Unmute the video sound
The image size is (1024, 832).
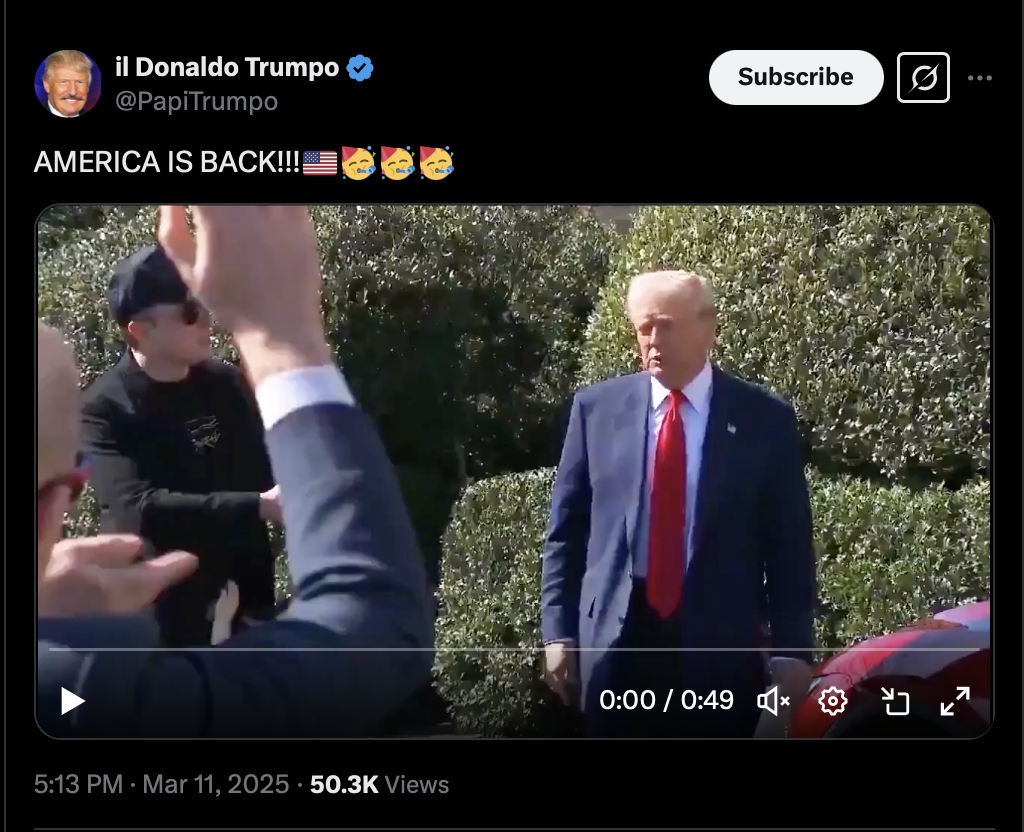tap(773, 701)
